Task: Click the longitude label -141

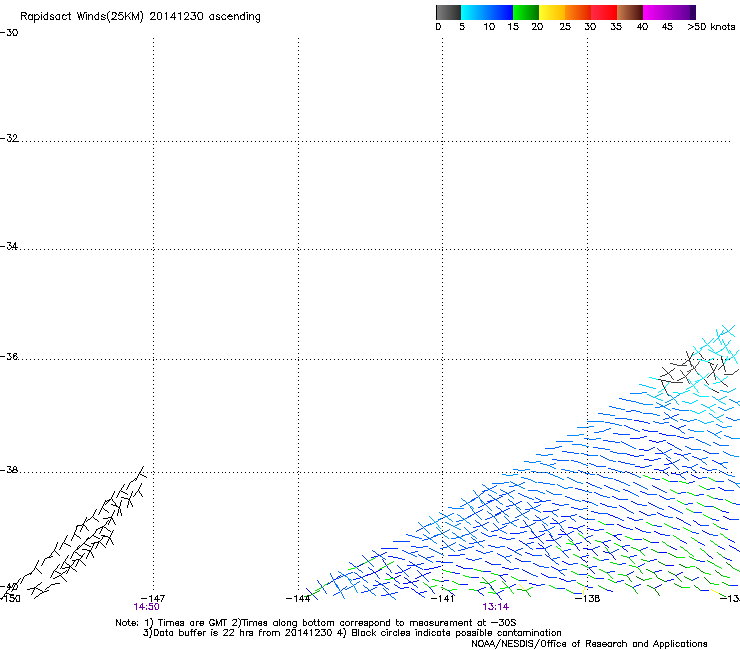Action: (442, 599)
